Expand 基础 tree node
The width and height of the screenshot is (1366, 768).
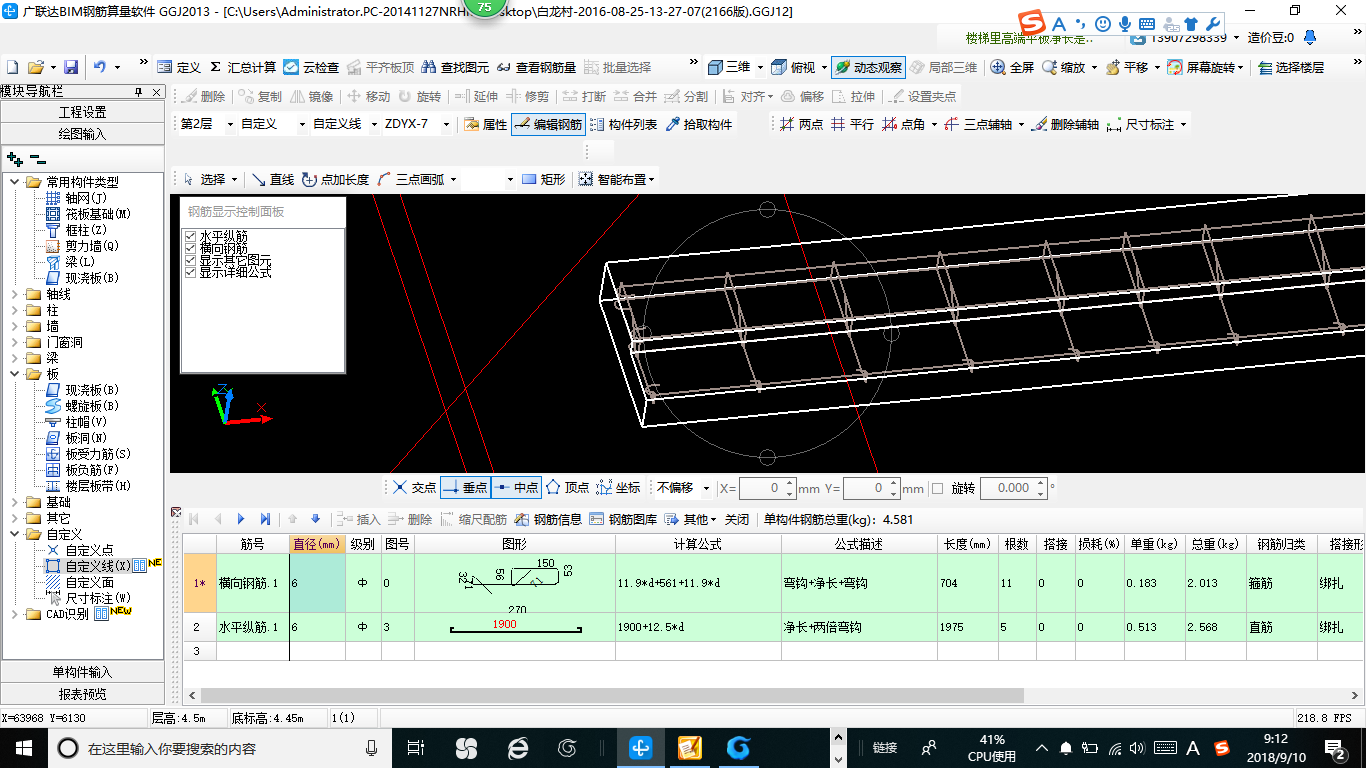tap(15, 502)
